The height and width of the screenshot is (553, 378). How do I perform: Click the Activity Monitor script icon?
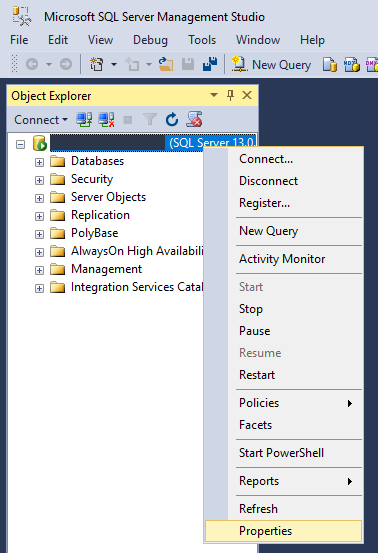pyautogui.click(x=194, y=119)
